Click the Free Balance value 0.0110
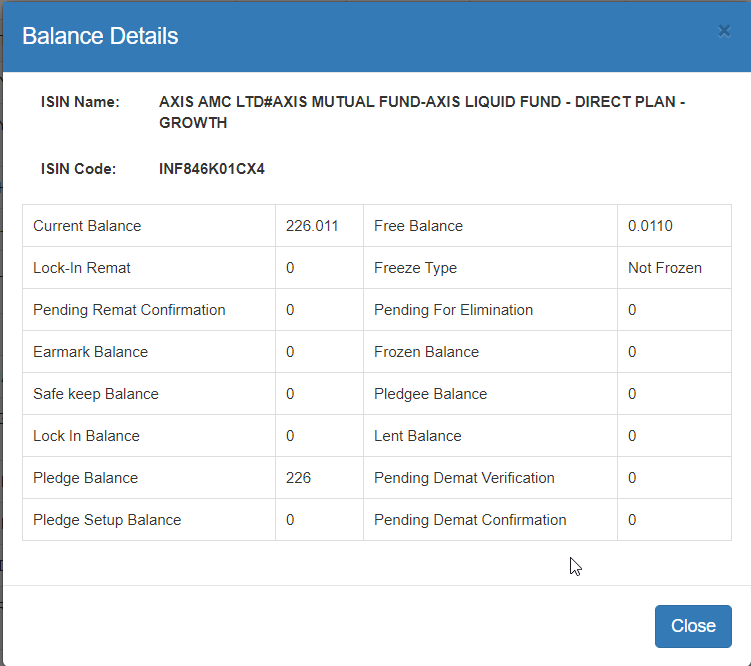Screen dimensions: 751x666 click(650, 226)
